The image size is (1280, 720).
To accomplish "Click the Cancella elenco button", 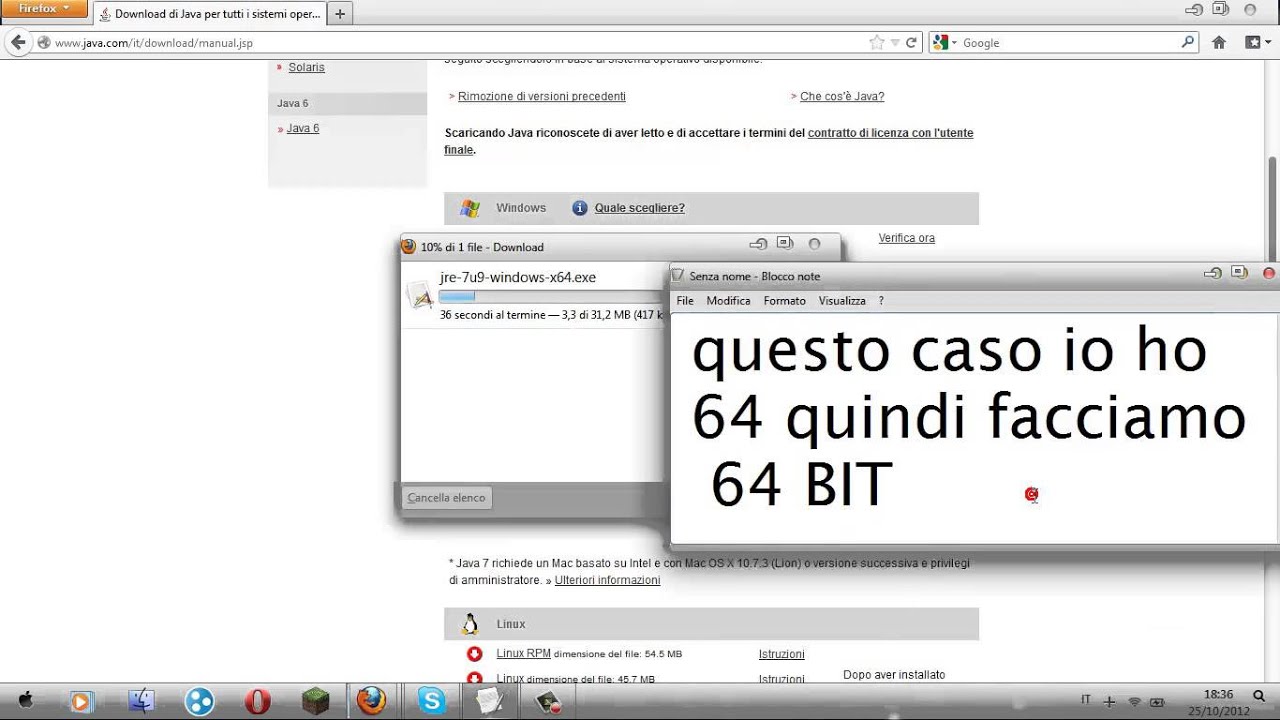I will [447, 498].
